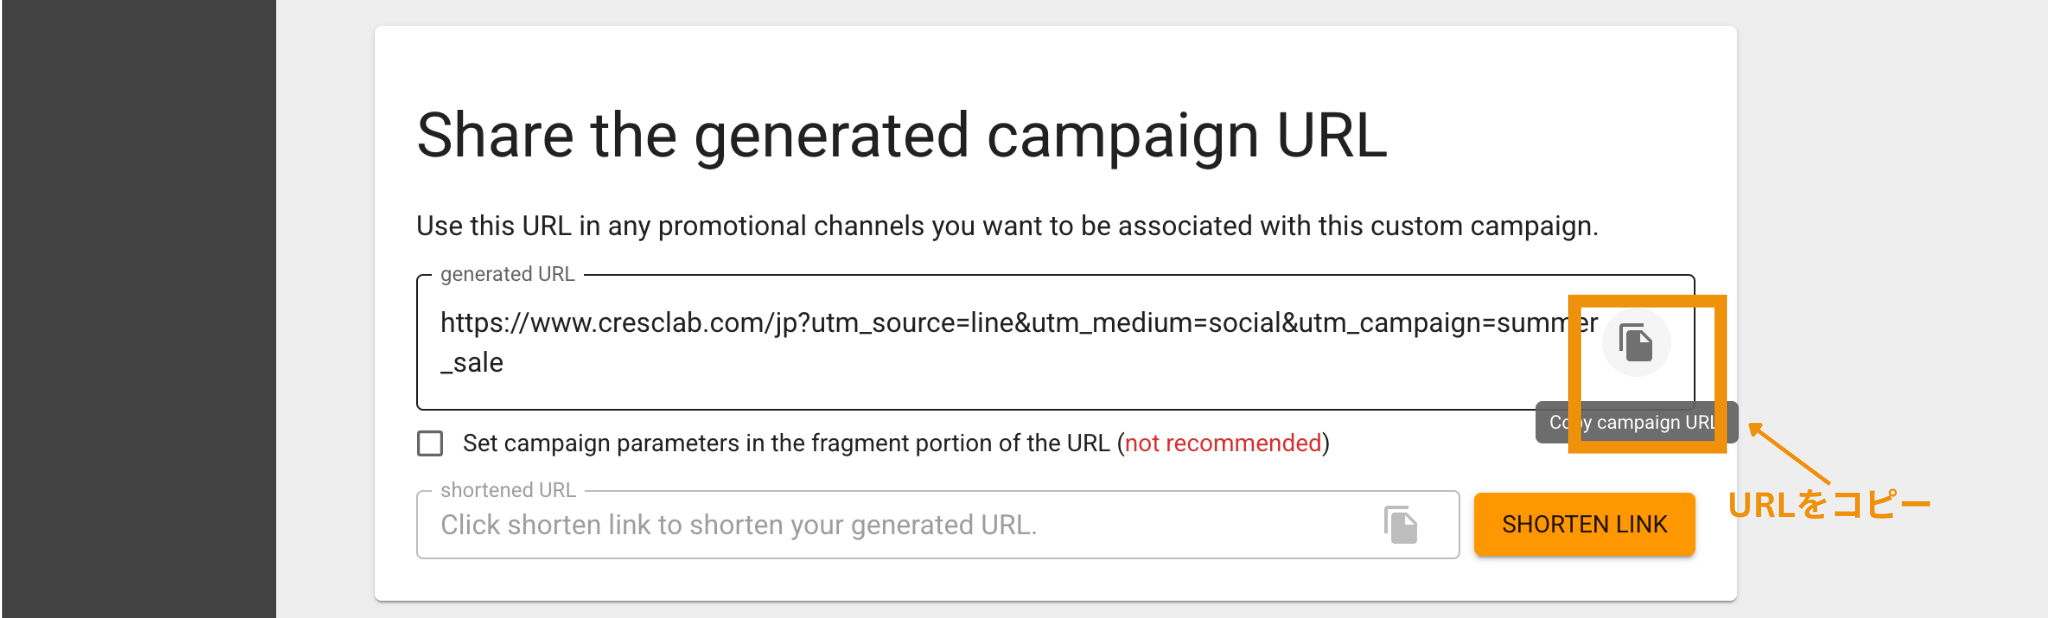Click the "generated URL" field label
The height and width of the screenshot is (618, 2048).
point(507,274)
